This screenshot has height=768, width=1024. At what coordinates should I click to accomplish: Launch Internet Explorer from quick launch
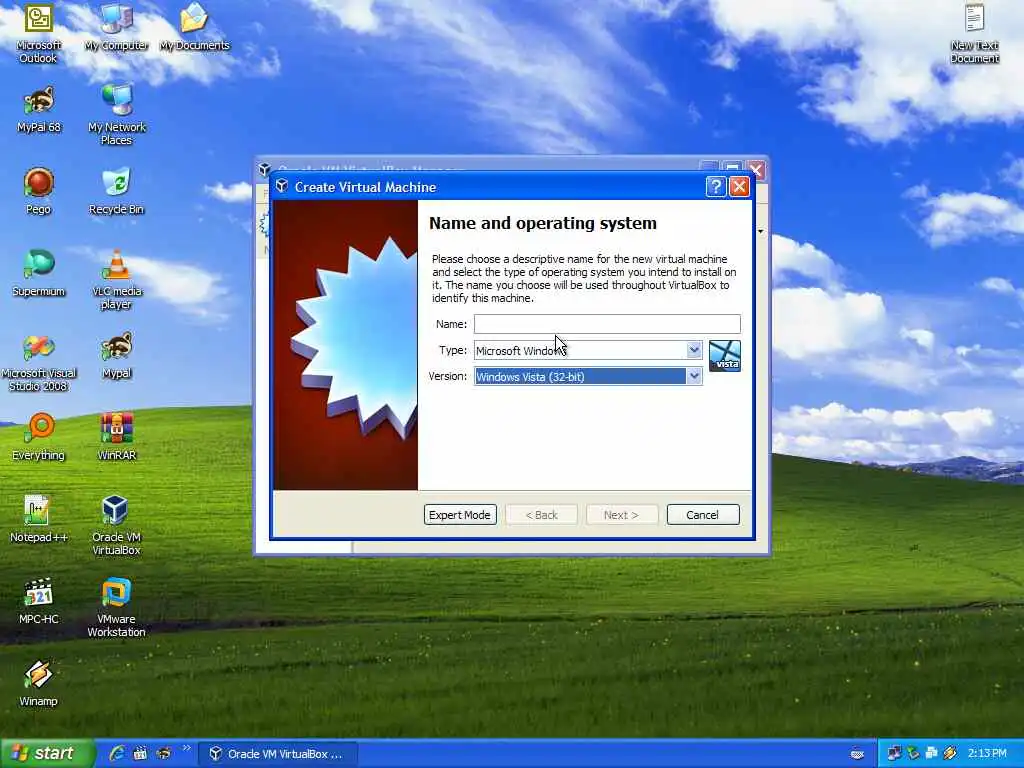tap(116, 753)
